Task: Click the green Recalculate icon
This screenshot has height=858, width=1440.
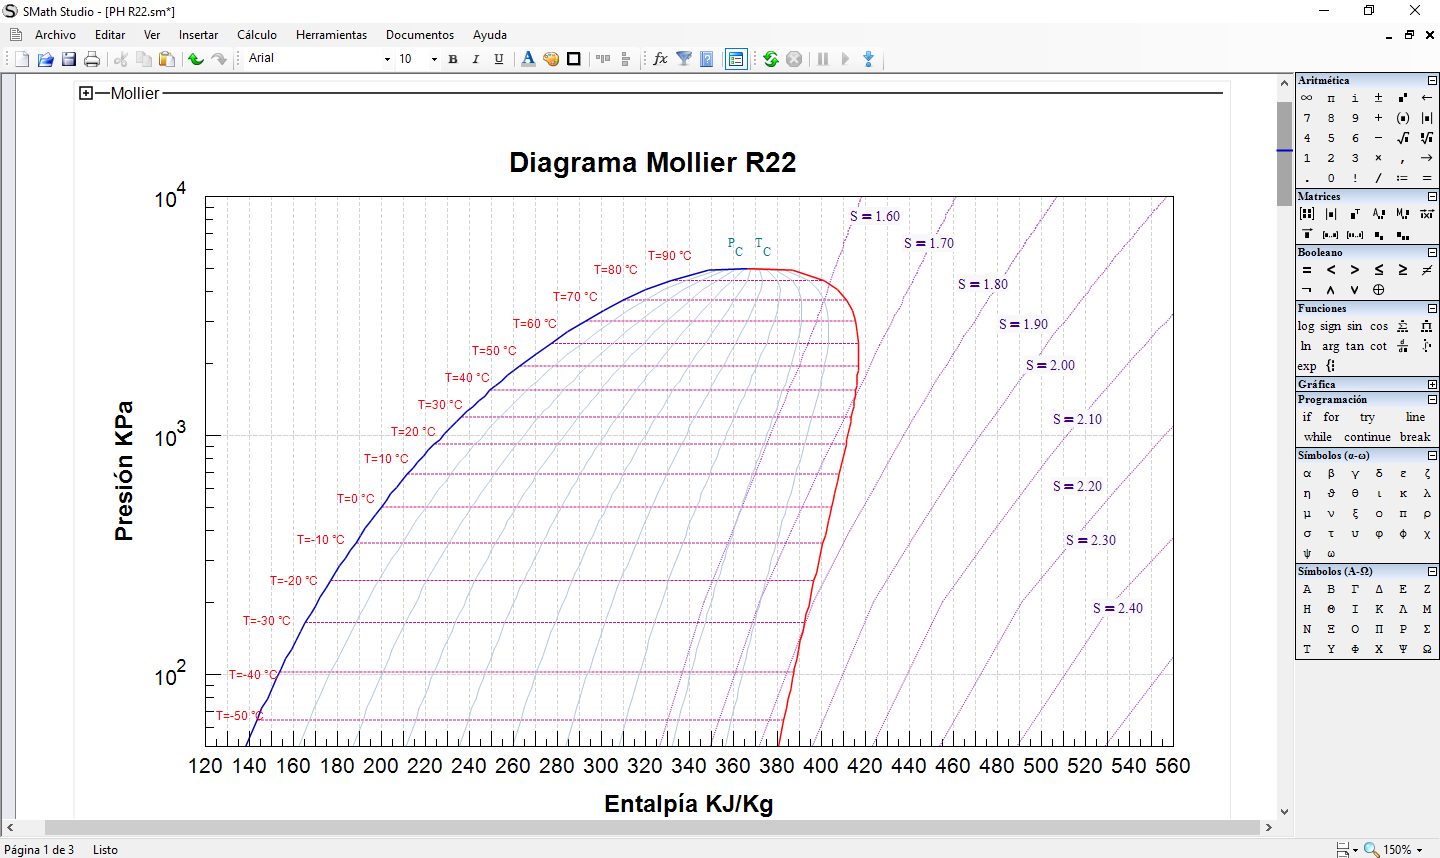Action: click(x=770, y=59)
